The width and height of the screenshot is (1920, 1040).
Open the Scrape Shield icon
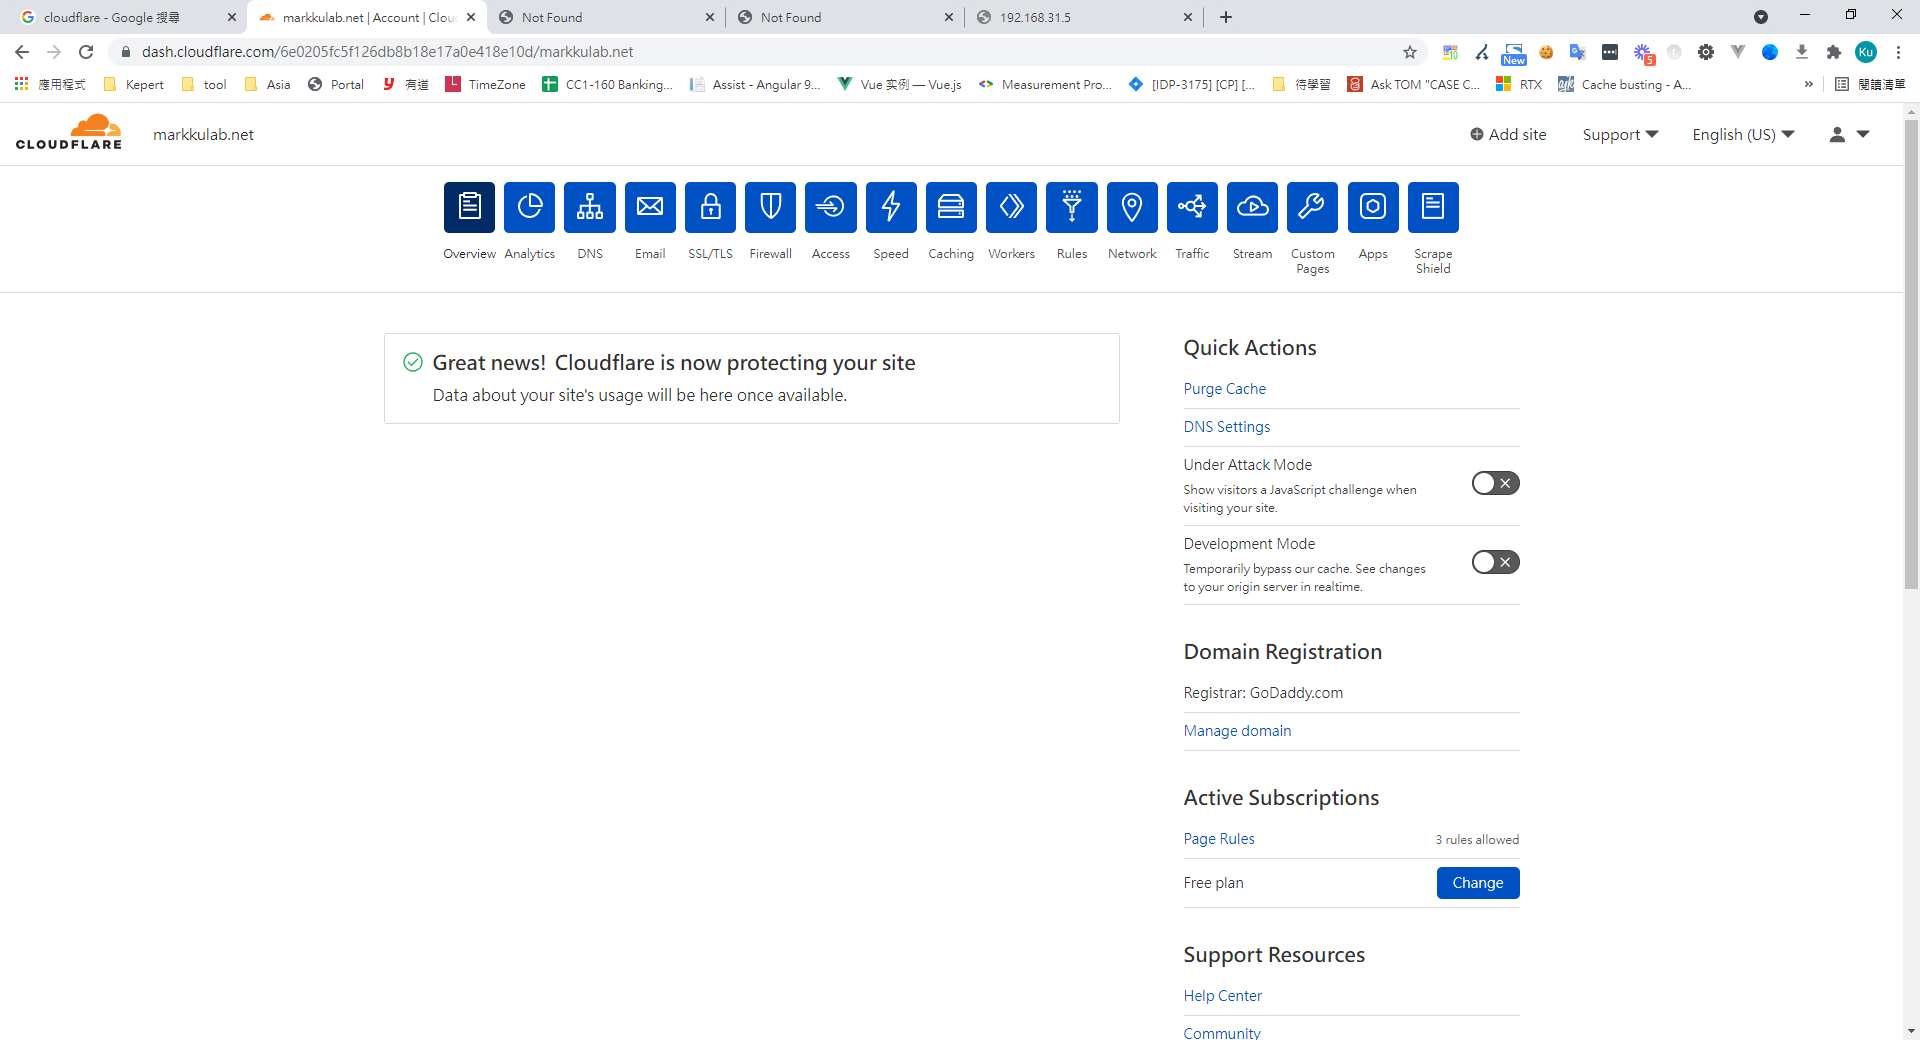[1432, 207]
